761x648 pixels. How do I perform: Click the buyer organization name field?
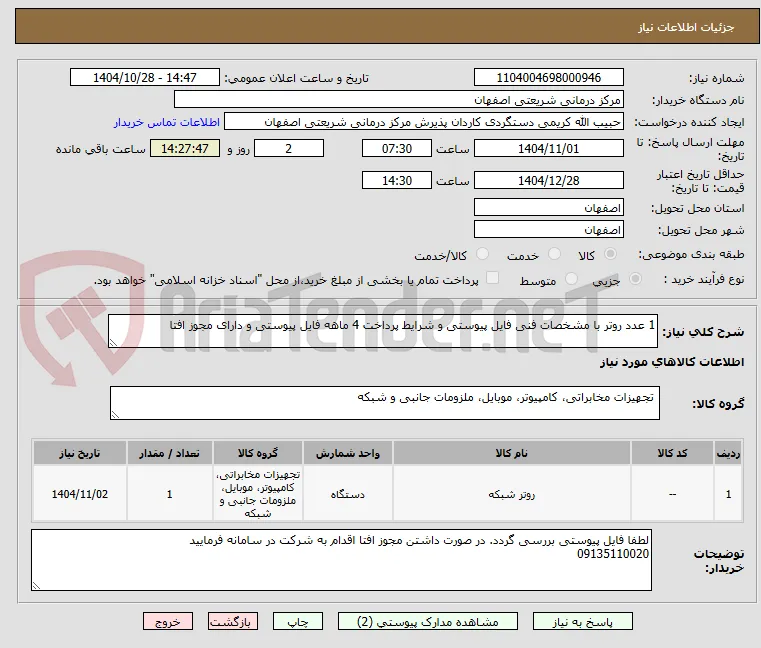tap(398, 100)
